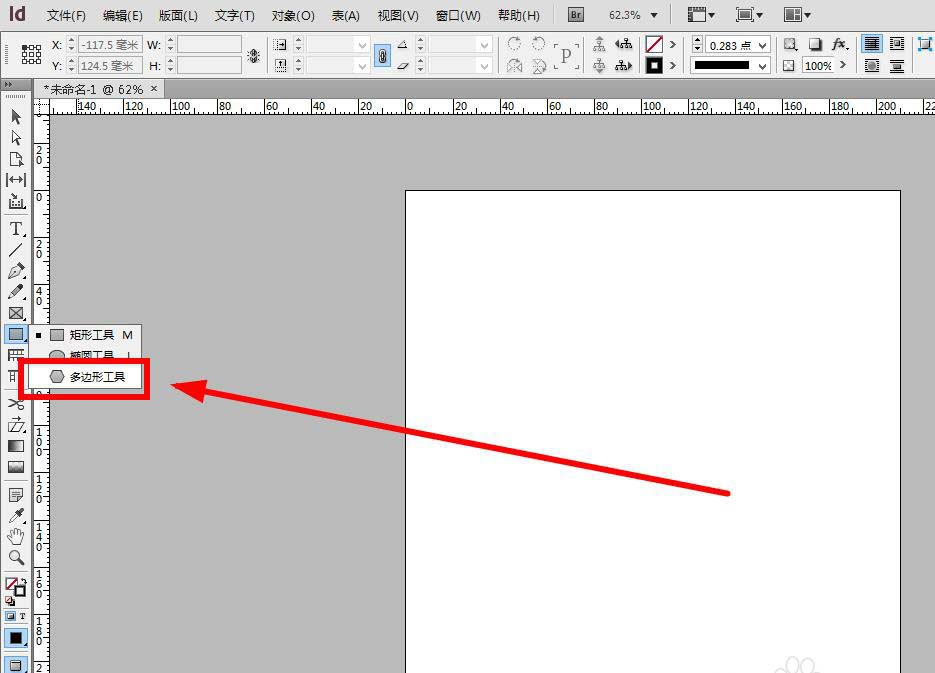Select the Pen tool

[x=16, y=271]
